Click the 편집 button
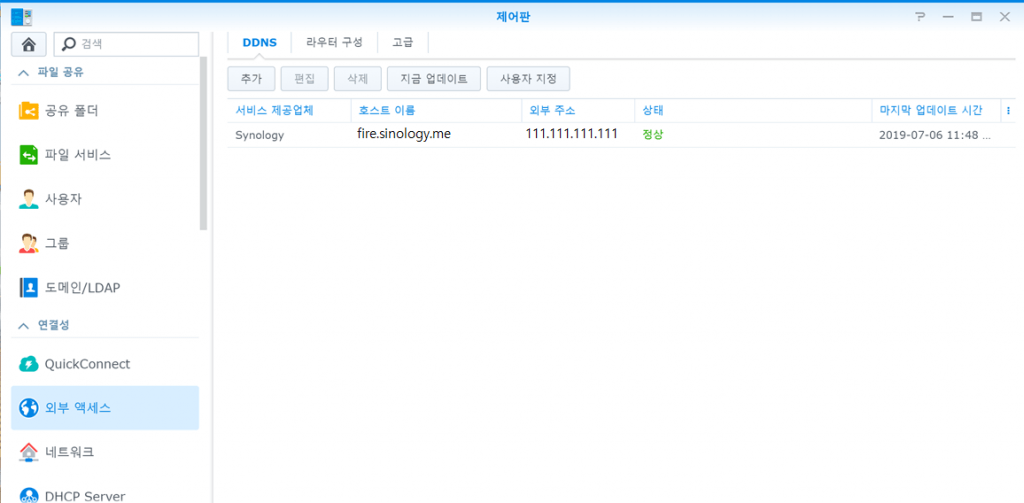The width and height of the screenshot is (1024, 503). click(304, 79)
